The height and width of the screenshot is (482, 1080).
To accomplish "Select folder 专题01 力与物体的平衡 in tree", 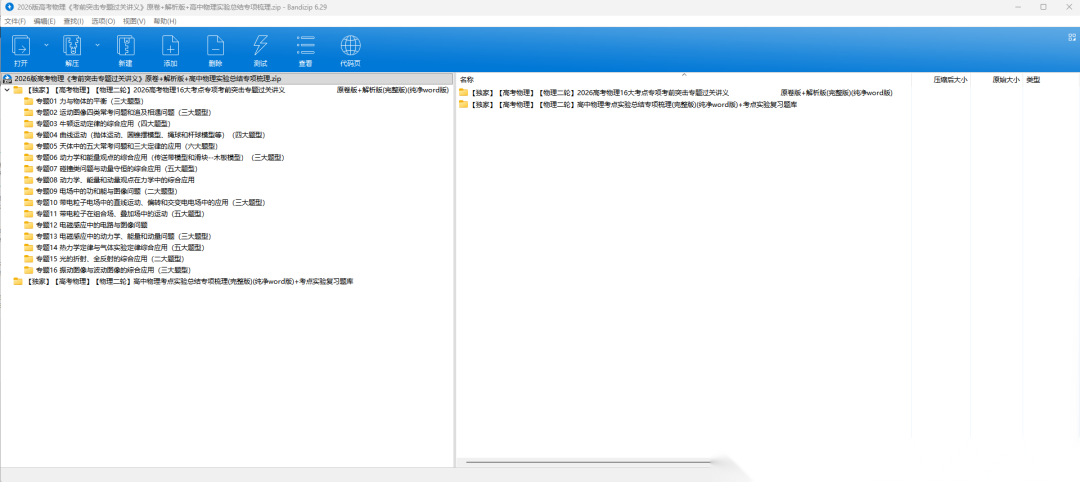I will coord(90,101).
